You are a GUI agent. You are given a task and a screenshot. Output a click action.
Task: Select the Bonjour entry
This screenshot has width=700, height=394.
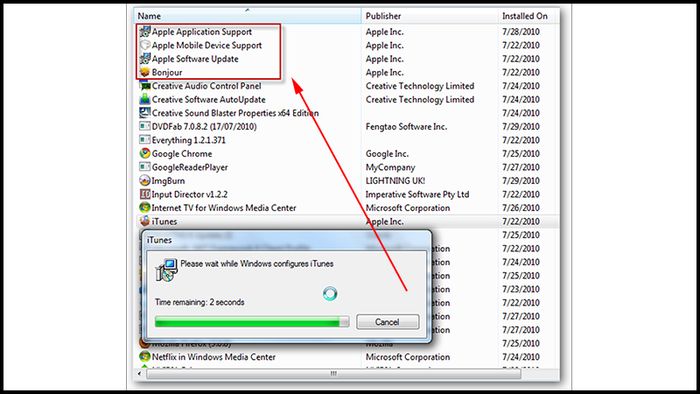167,72
